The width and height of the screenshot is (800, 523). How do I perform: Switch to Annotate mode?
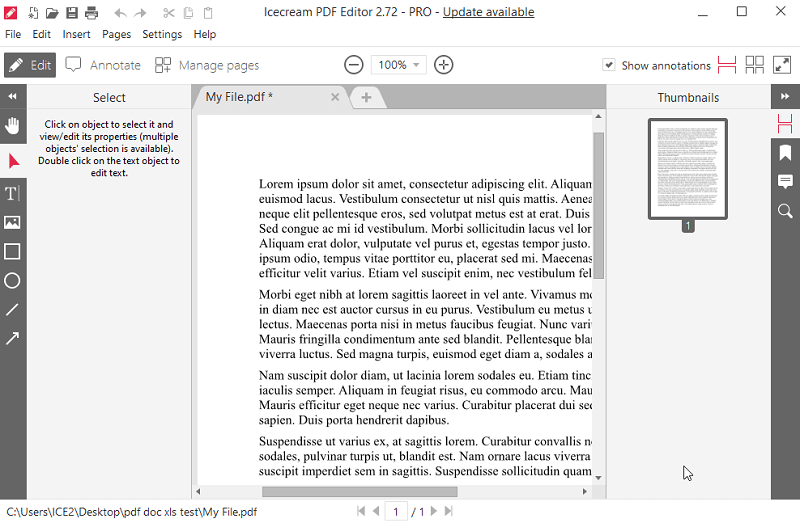pyautogui.click(x=104, y=65)
